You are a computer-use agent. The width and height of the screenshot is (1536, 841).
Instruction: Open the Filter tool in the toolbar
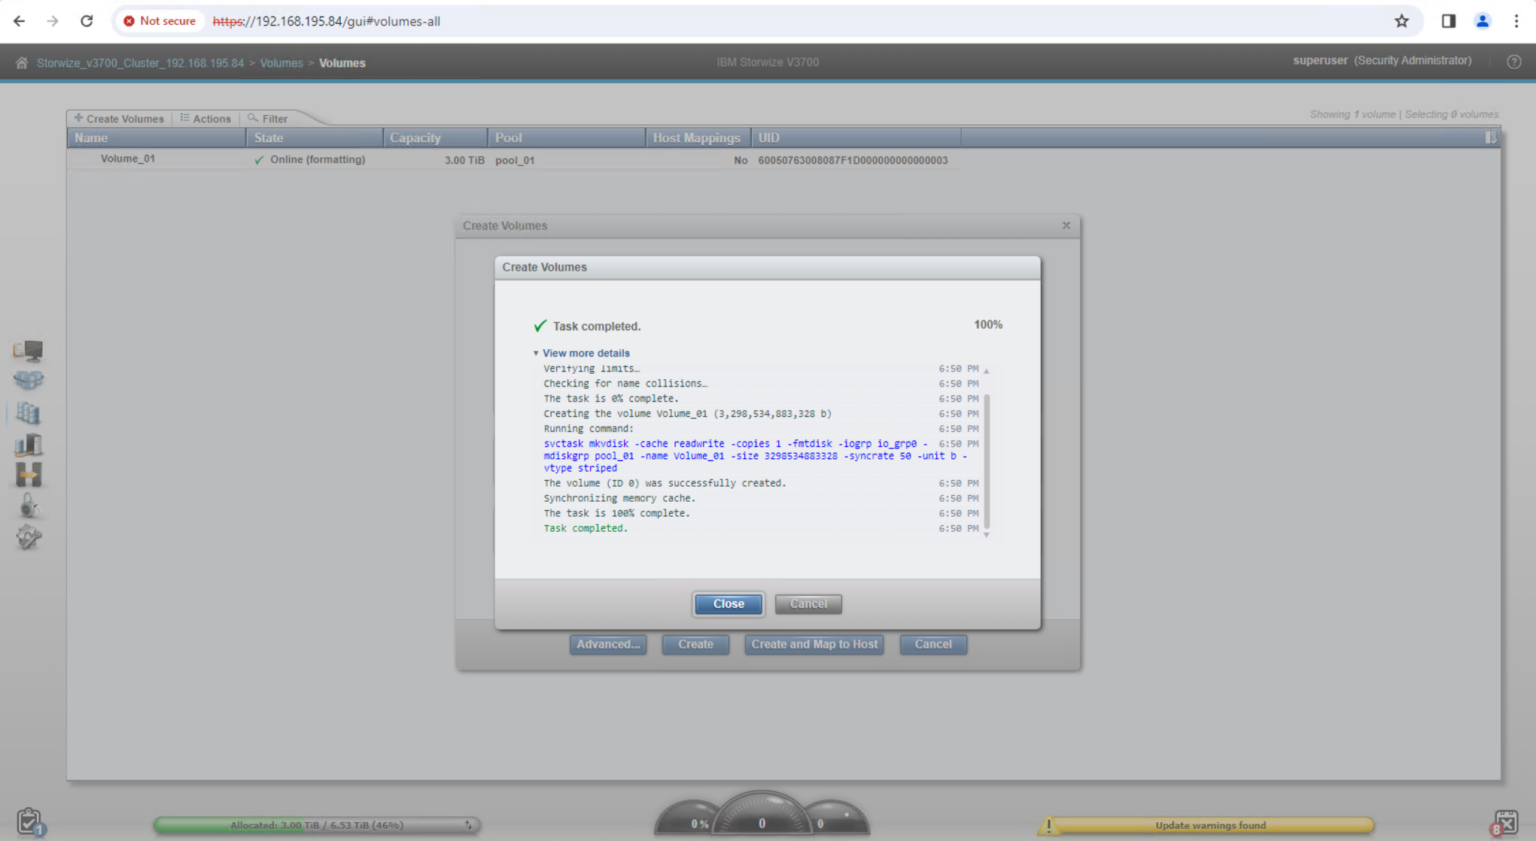coord(268,119)
